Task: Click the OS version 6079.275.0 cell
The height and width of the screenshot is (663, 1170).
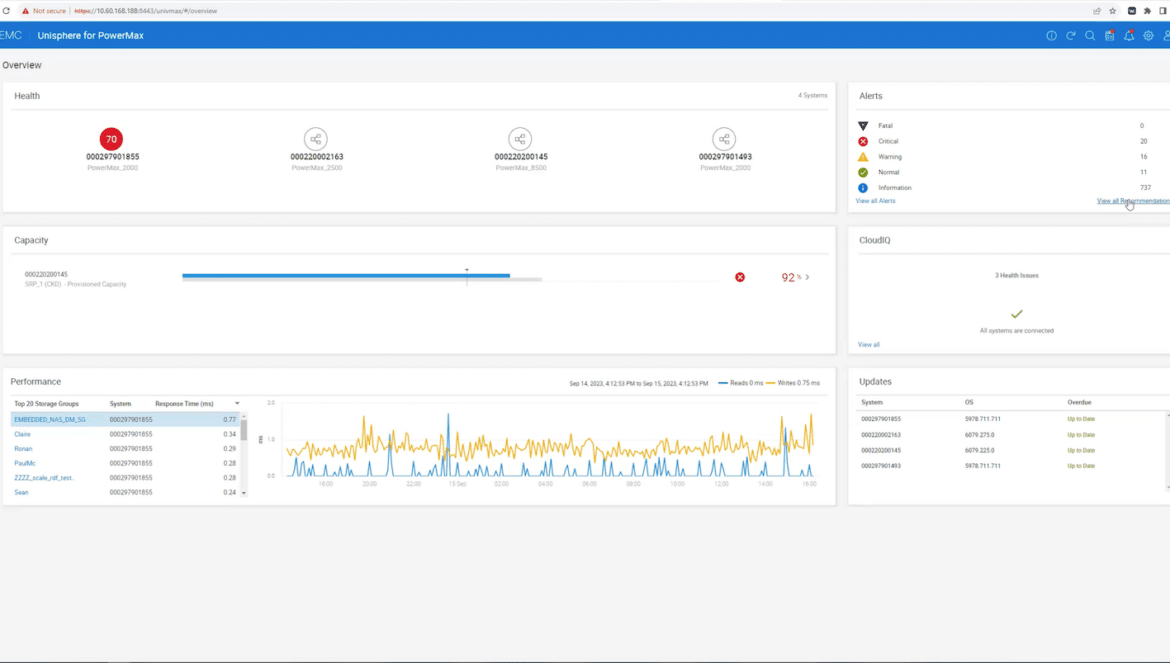Action: click(980, 435)
